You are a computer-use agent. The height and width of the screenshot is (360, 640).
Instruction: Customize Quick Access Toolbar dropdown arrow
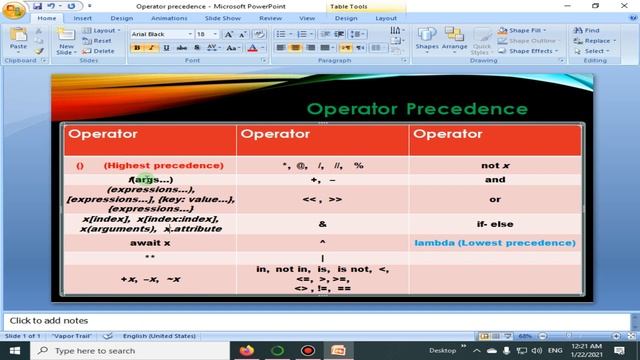pos(89,6)
